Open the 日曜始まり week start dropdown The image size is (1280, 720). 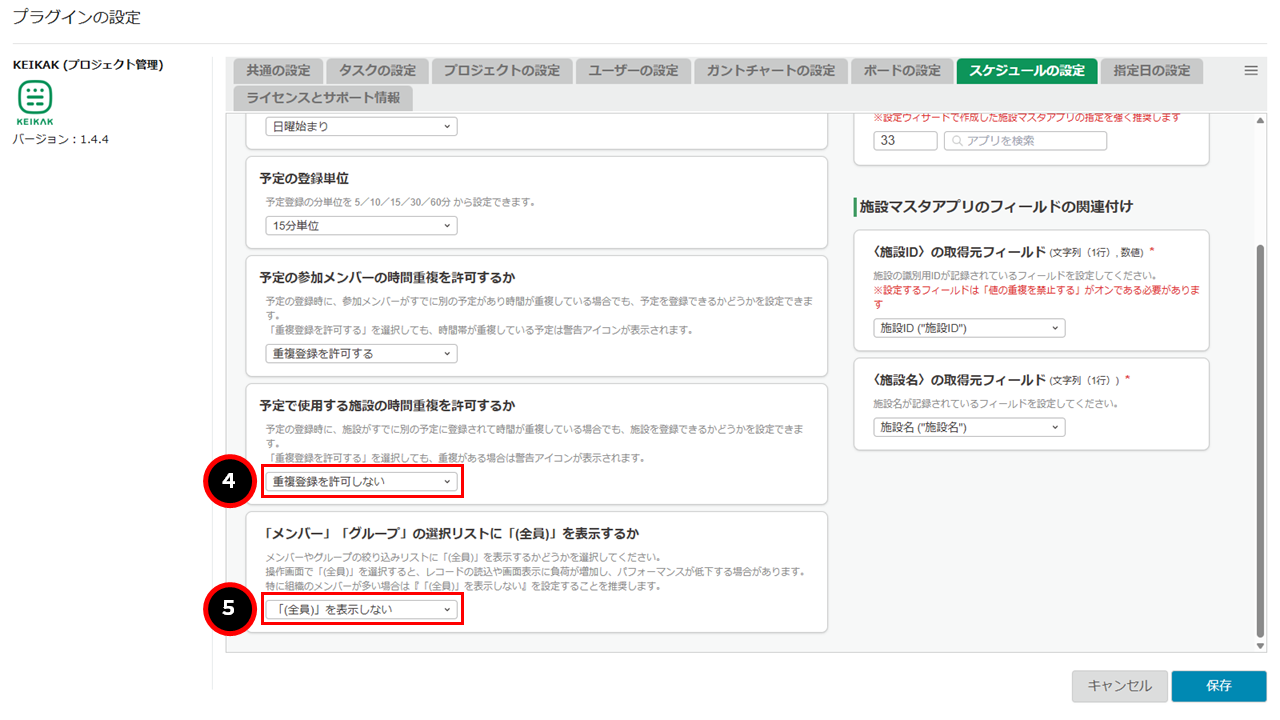coord(361,127)
